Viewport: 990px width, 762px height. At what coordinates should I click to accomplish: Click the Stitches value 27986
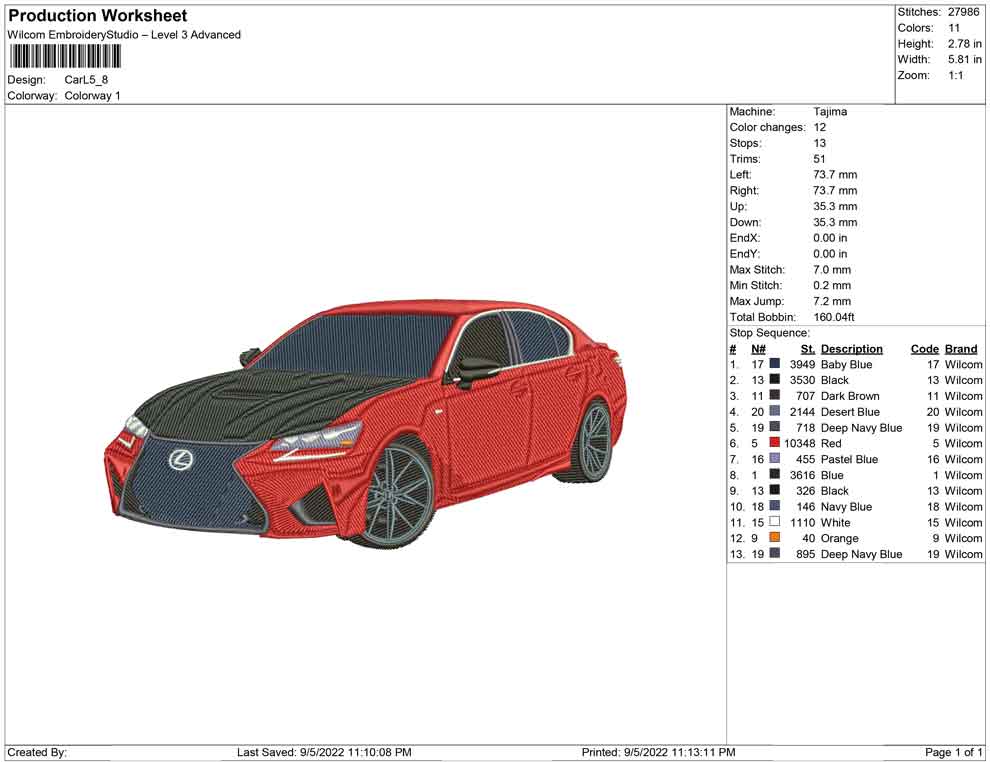click(x=964, y=12)
